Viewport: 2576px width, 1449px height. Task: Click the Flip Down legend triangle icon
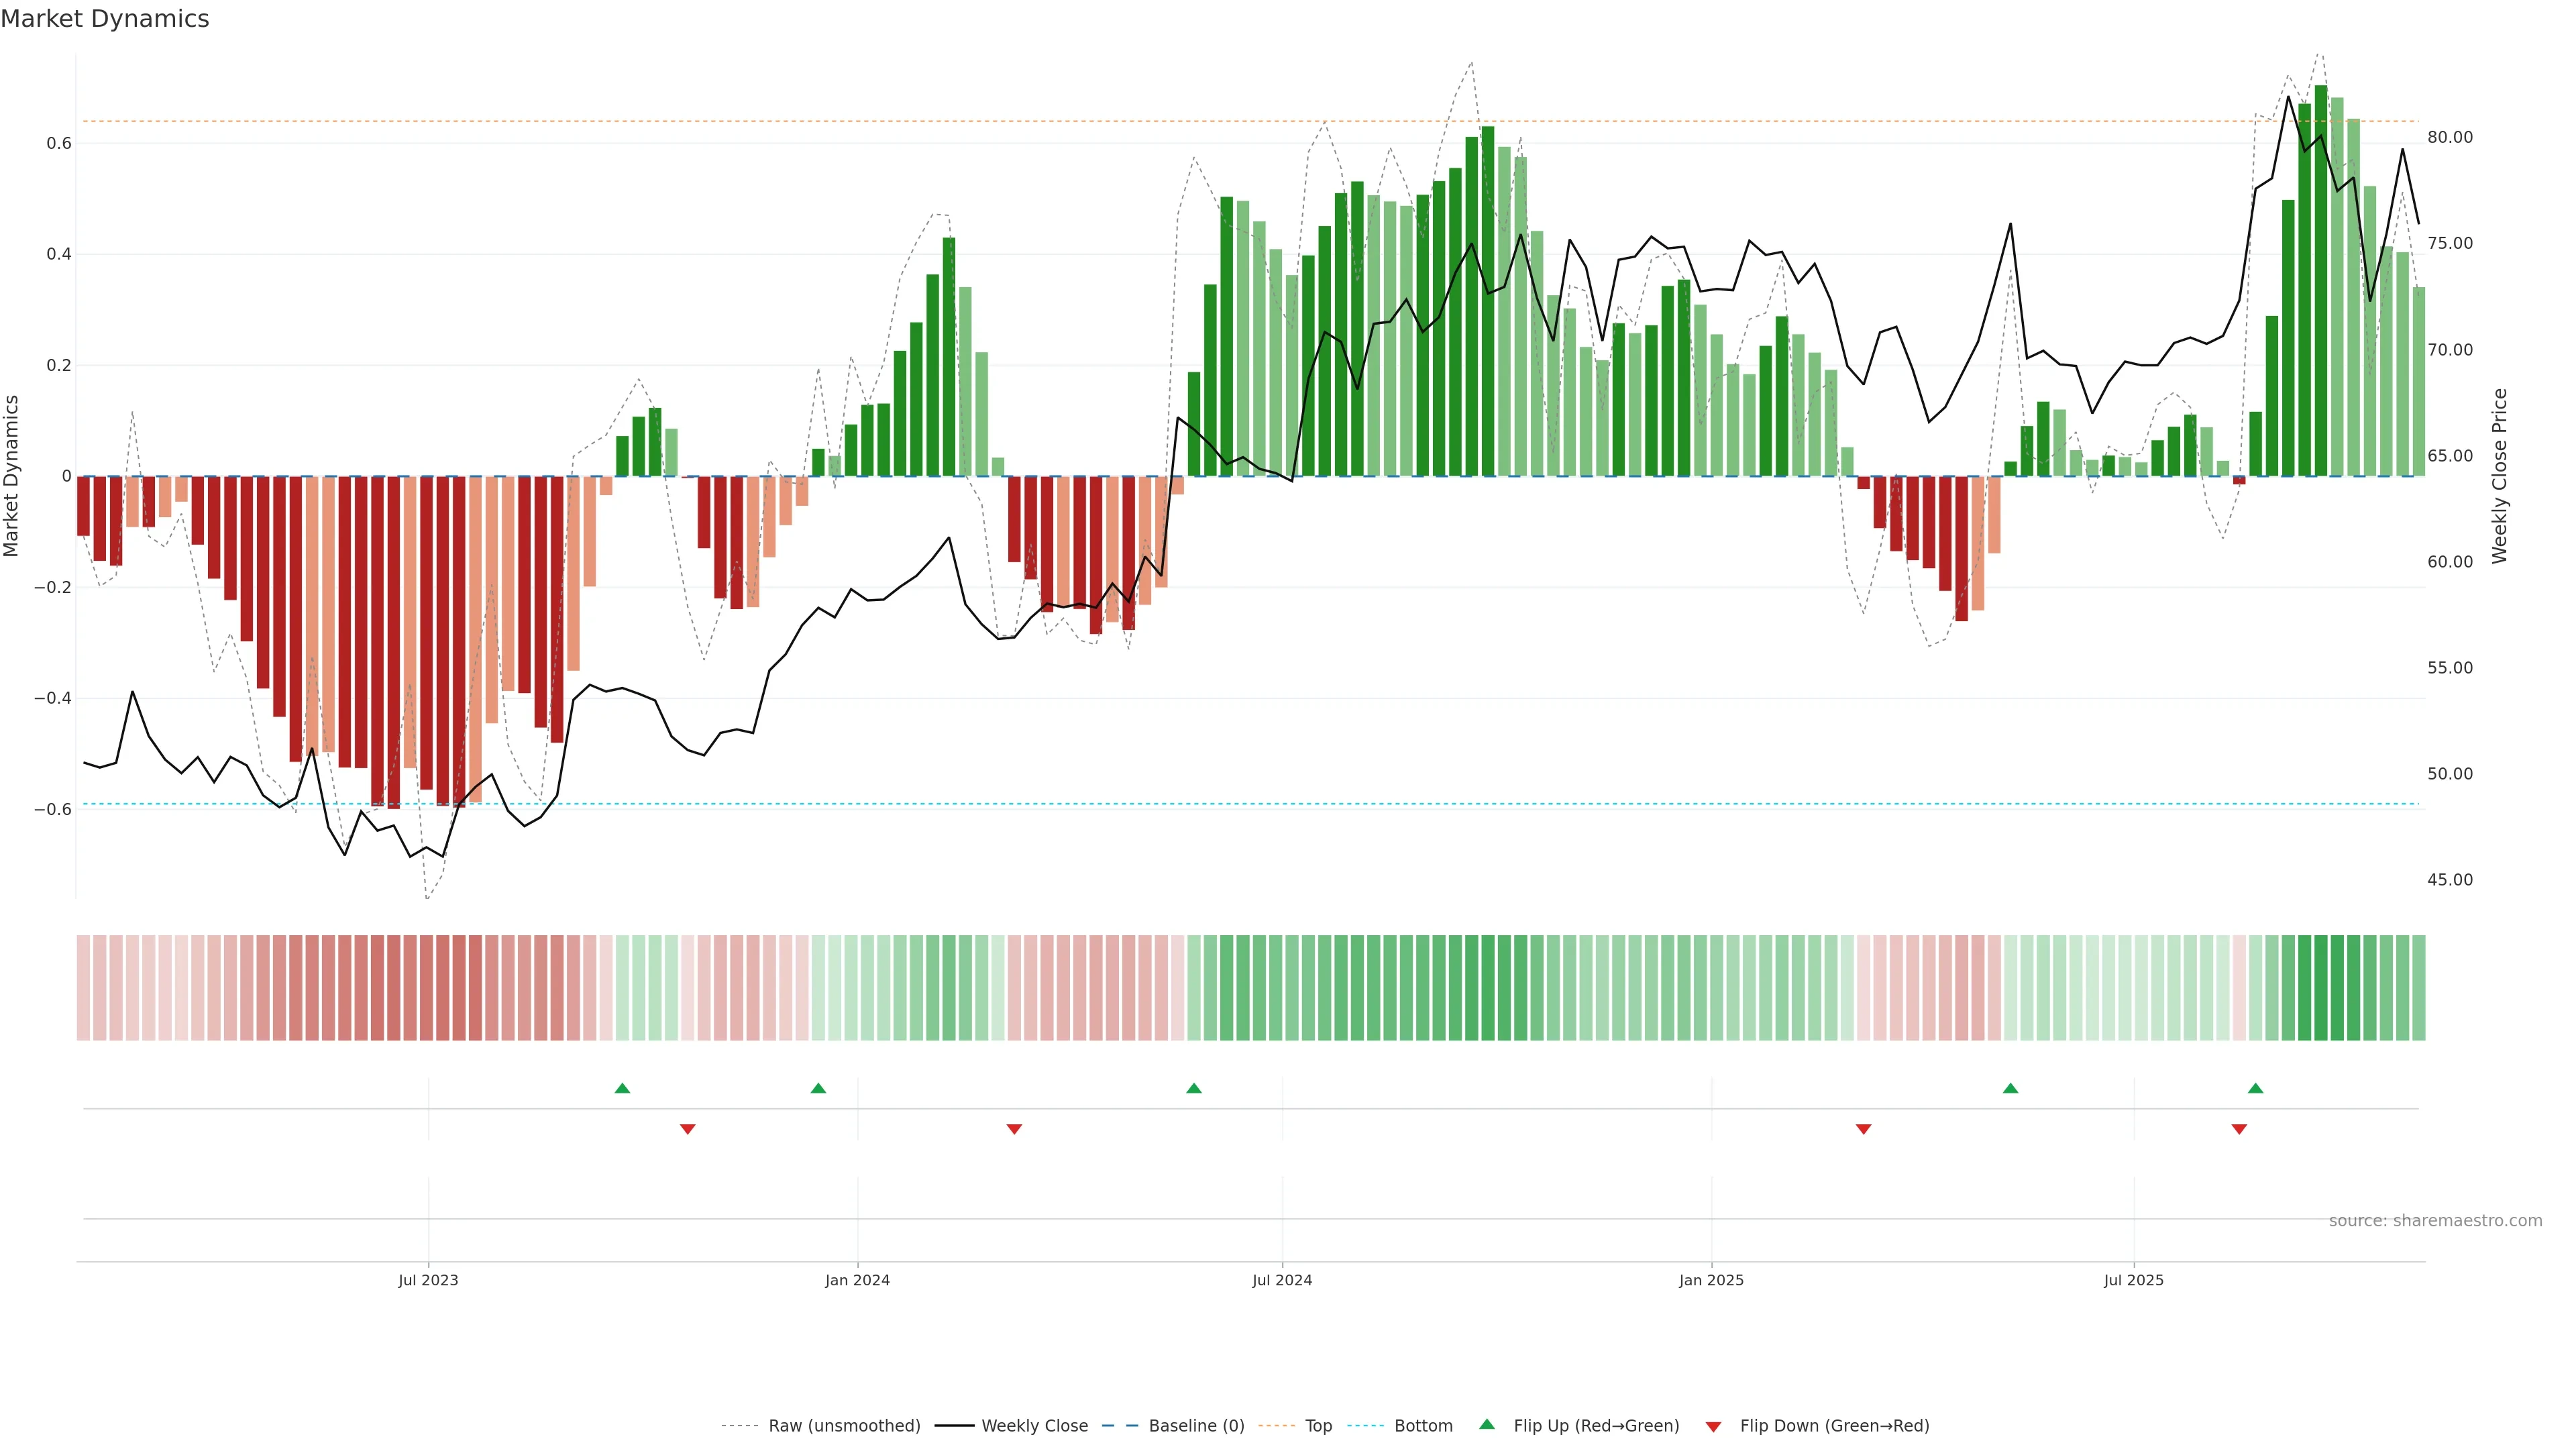[x=1713, y=1426]
